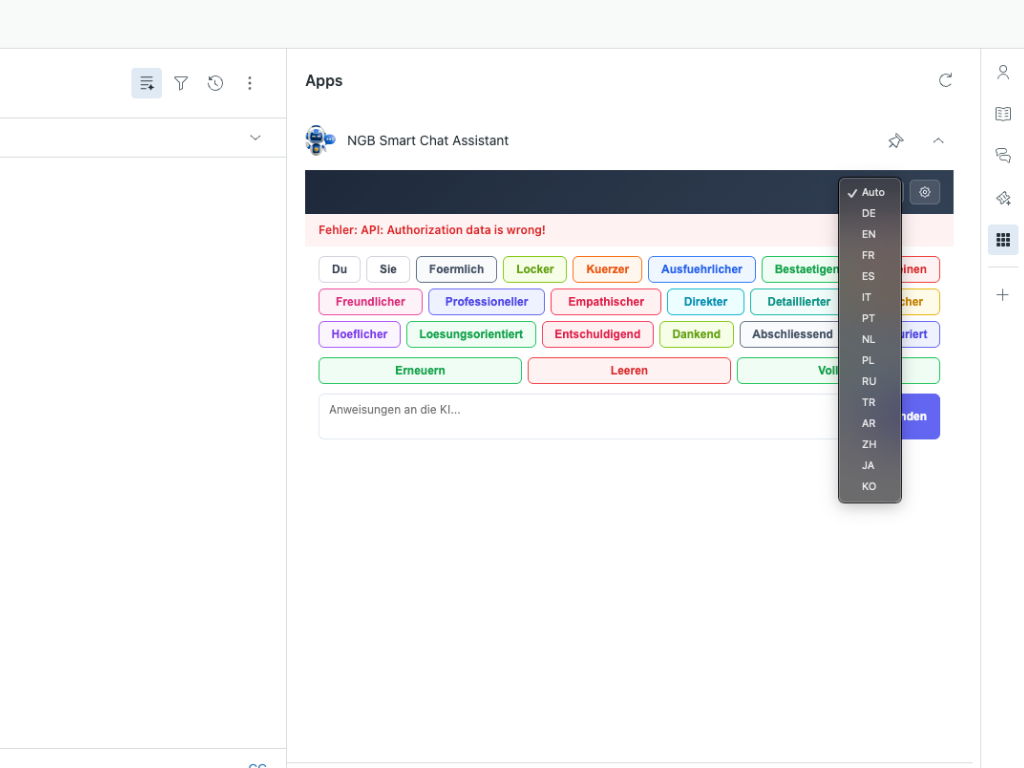Click the "Erneuern" button
Viewport: 1024px width, 768px height.
419,370
